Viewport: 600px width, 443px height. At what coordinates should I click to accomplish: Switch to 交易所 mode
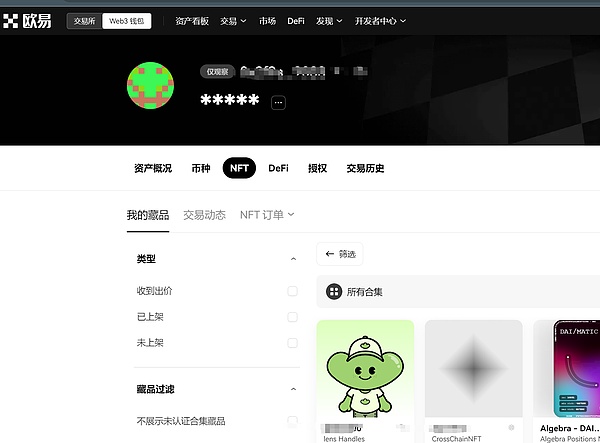84,20
